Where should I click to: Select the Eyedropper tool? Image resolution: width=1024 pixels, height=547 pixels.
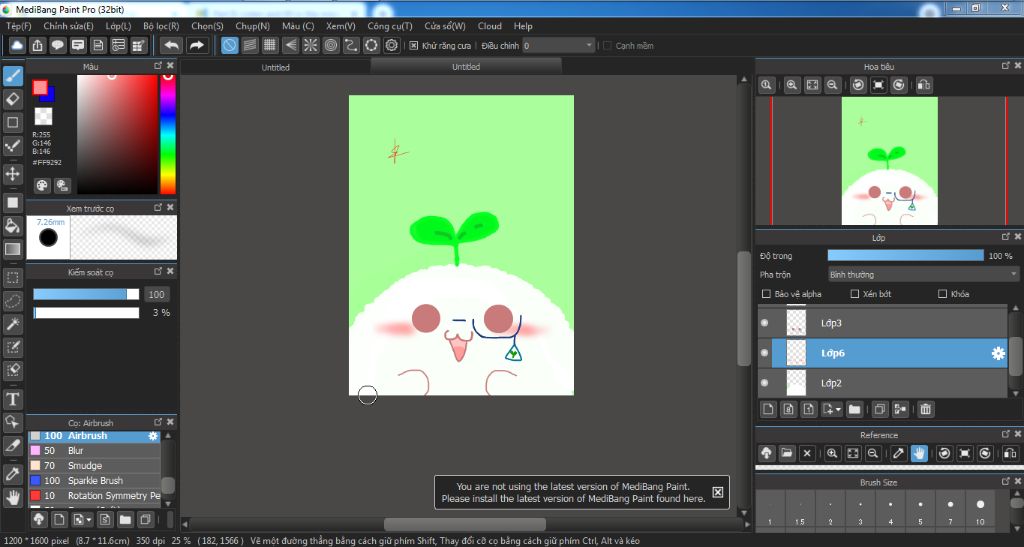(x=12, y=474)
